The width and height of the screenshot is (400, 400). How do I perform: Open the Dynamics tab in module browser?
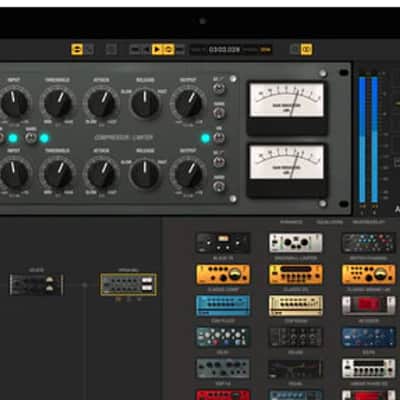pyautogui.click(x=291, y=222)
